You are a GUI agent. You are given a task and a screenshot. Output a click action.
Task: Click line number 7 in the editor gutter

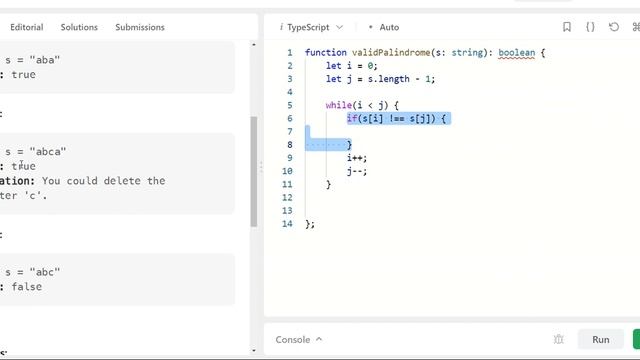pyautogui.click(x=289, y=131)
